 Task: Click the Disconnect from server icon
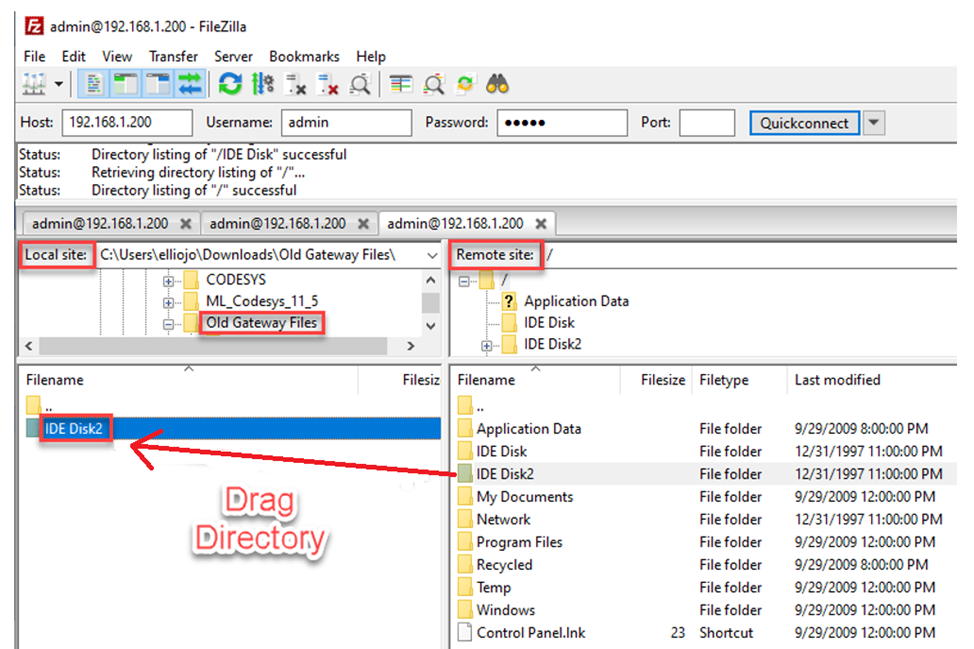(x=327, y=84)
